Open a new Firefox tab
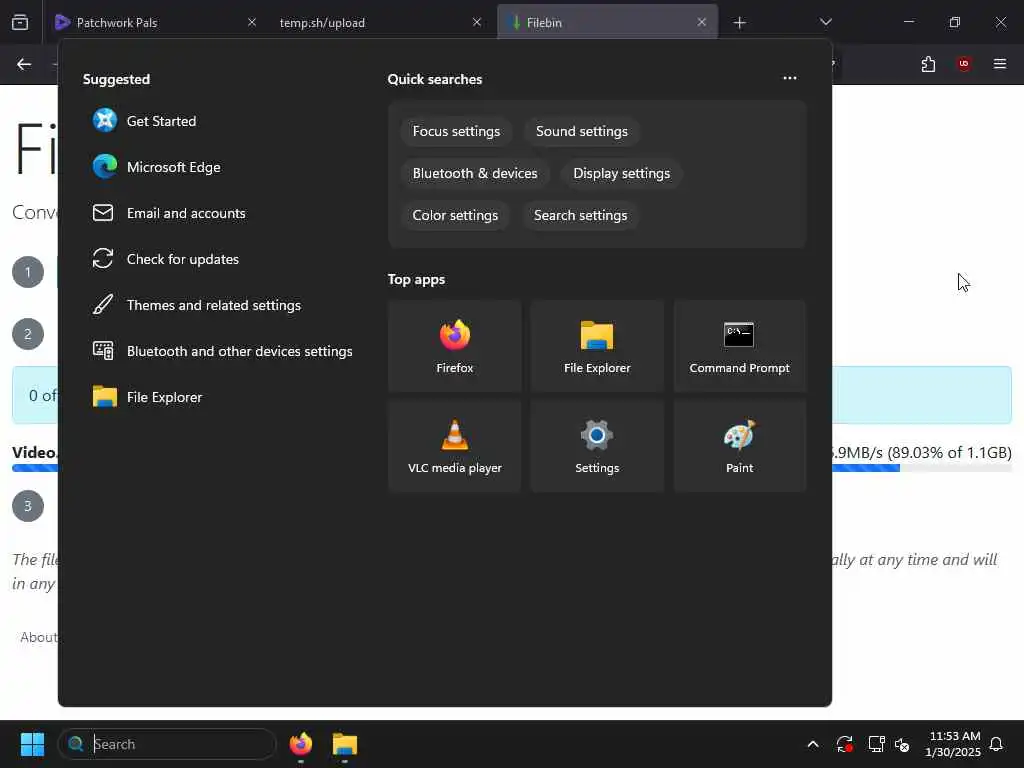 coord(739,23)
